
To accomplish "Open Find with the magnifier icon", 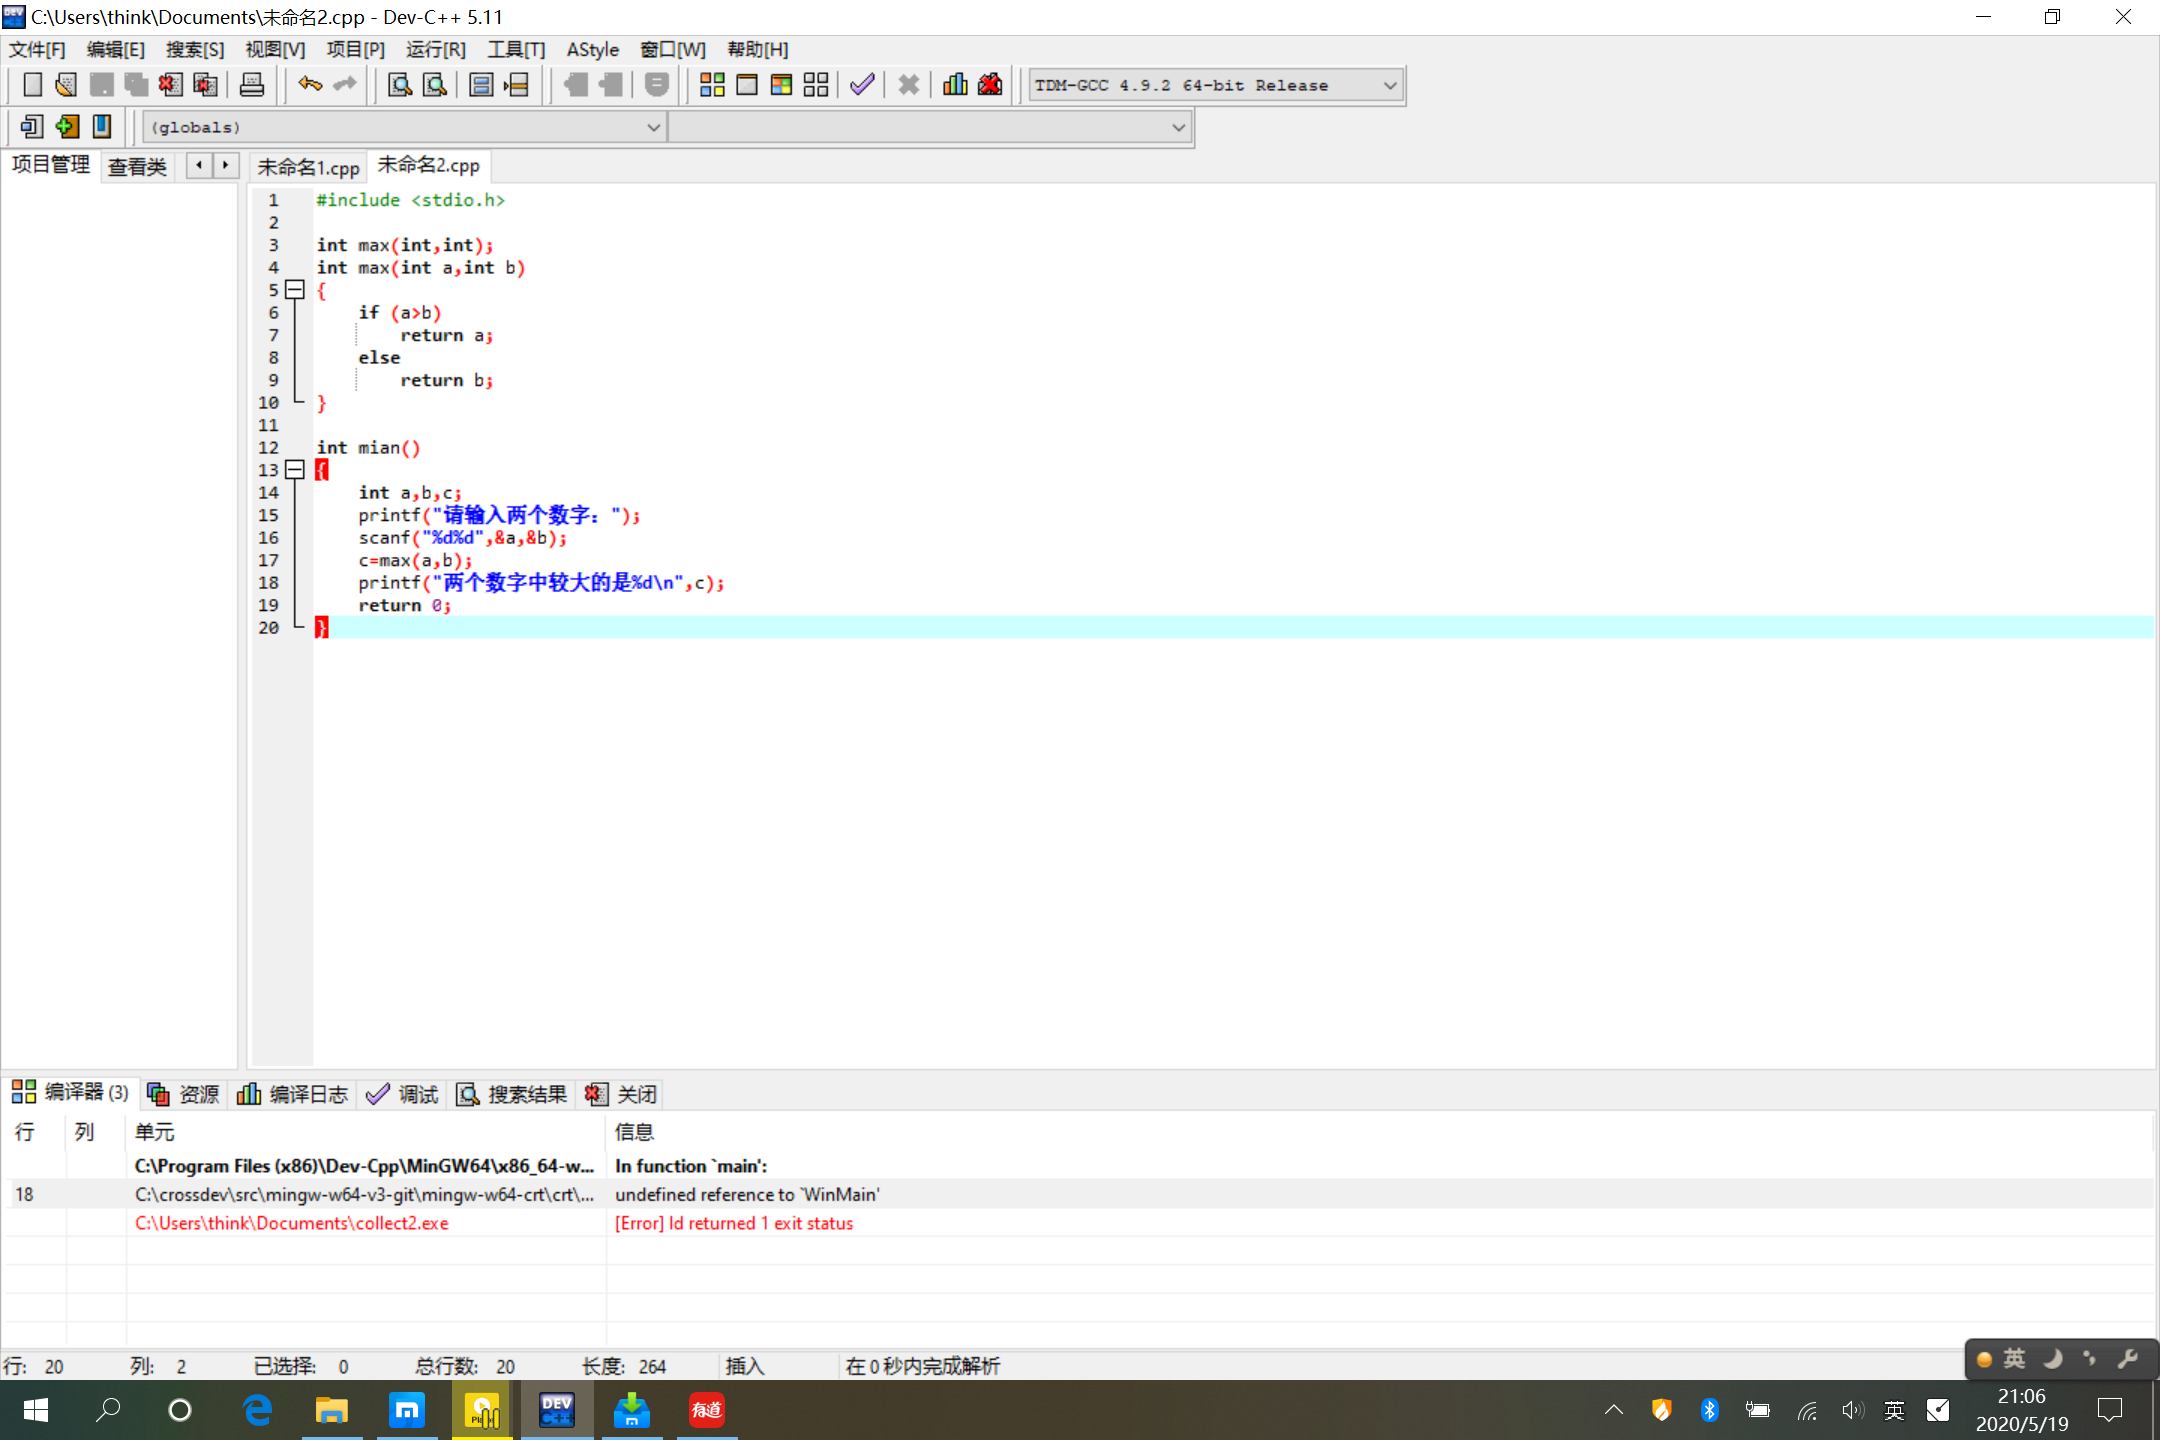I will [x=400, y=85].
